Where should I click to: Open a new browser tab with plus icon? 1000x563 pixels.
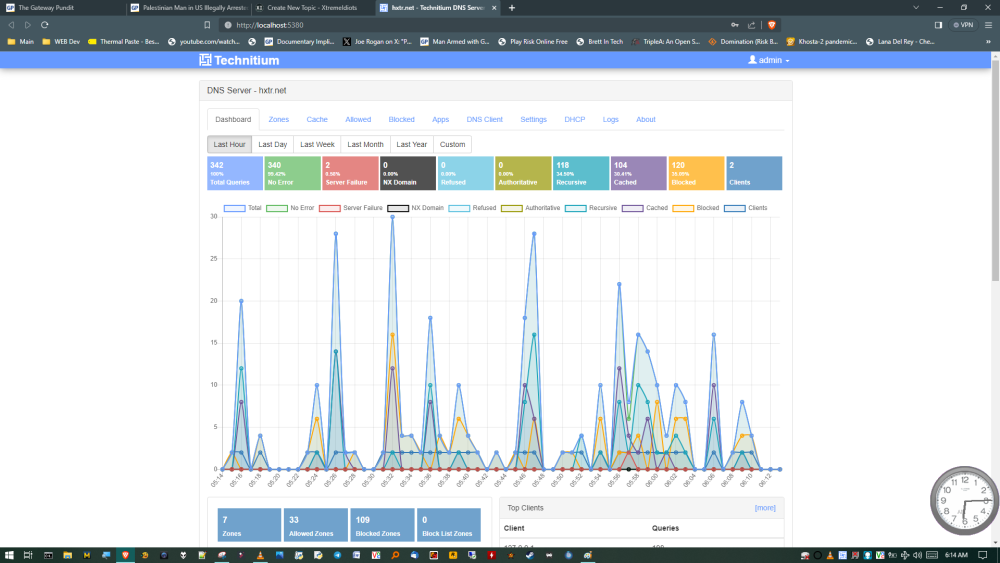coord(512,7)
